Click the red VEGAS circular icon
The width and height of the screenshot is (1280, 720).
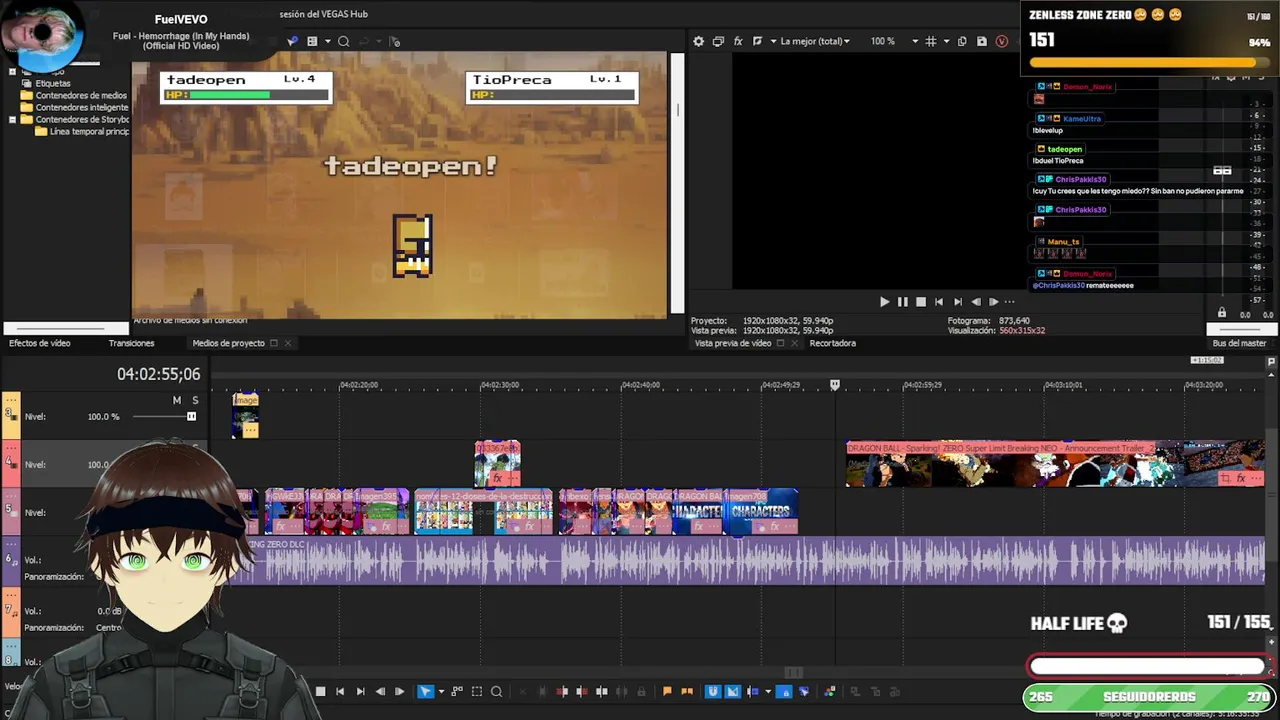(x=1002, y=41)
